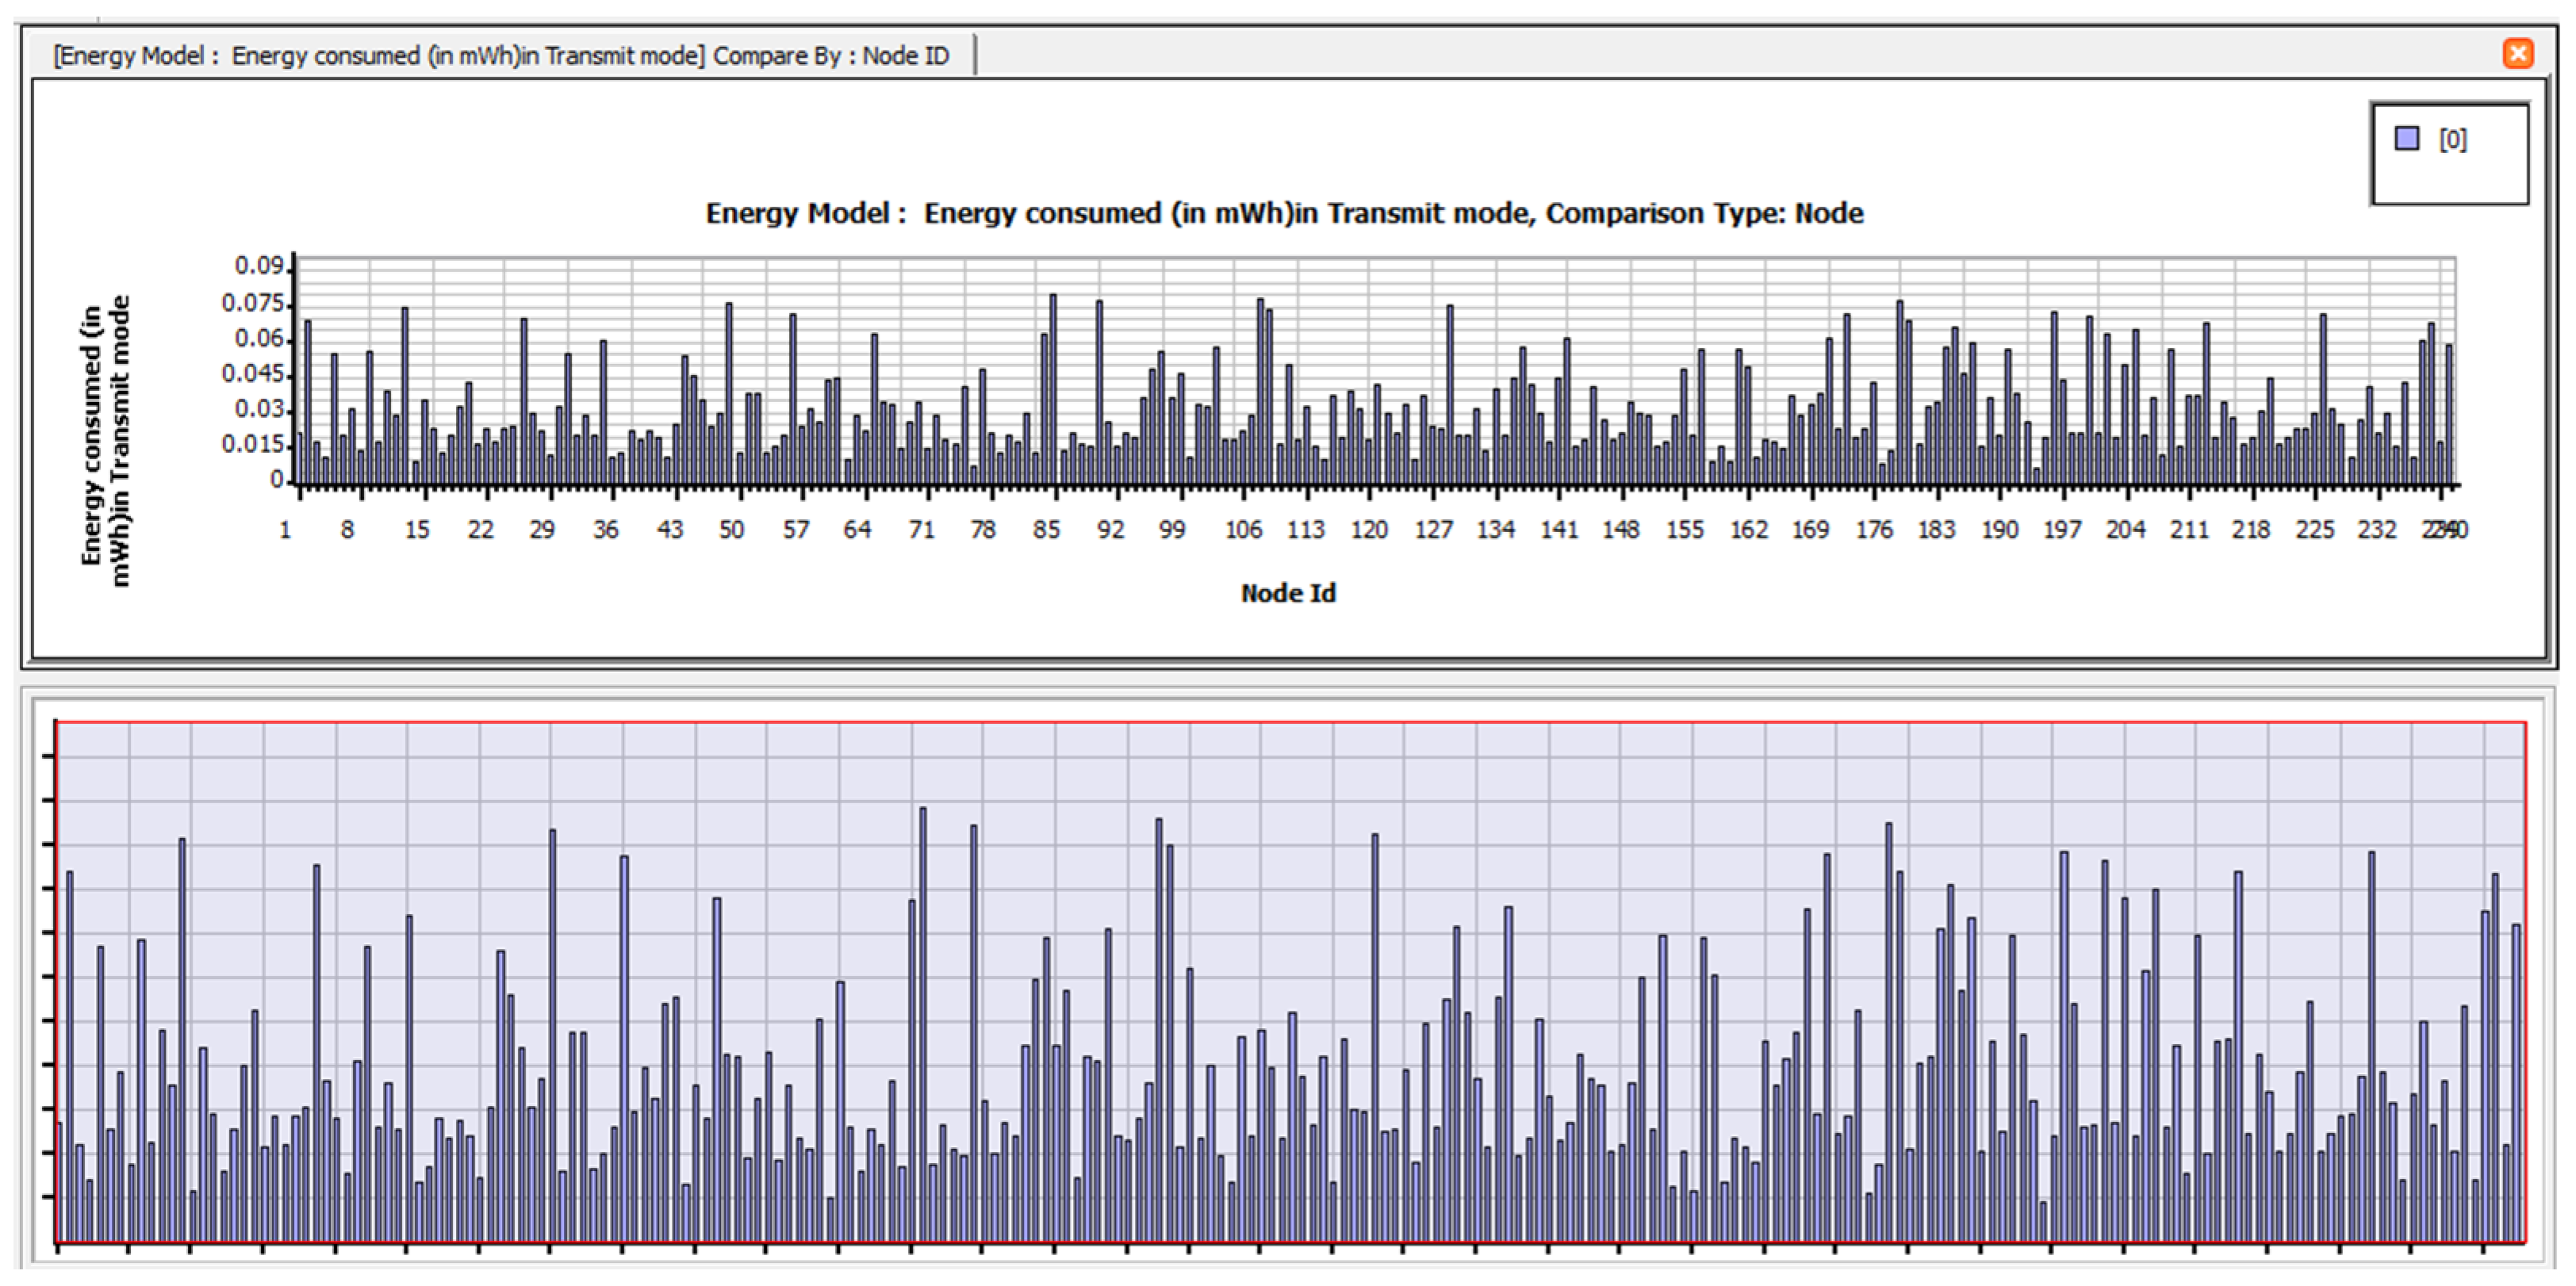This screenshot has height=1286, width=2576.
Task: Click X-axis label 1
Action: pyautogui.click(x=285, y=530)
